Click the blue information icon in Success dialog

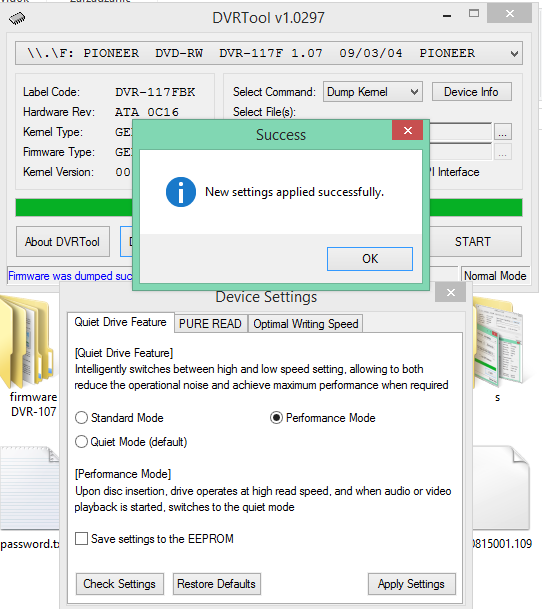181,192
